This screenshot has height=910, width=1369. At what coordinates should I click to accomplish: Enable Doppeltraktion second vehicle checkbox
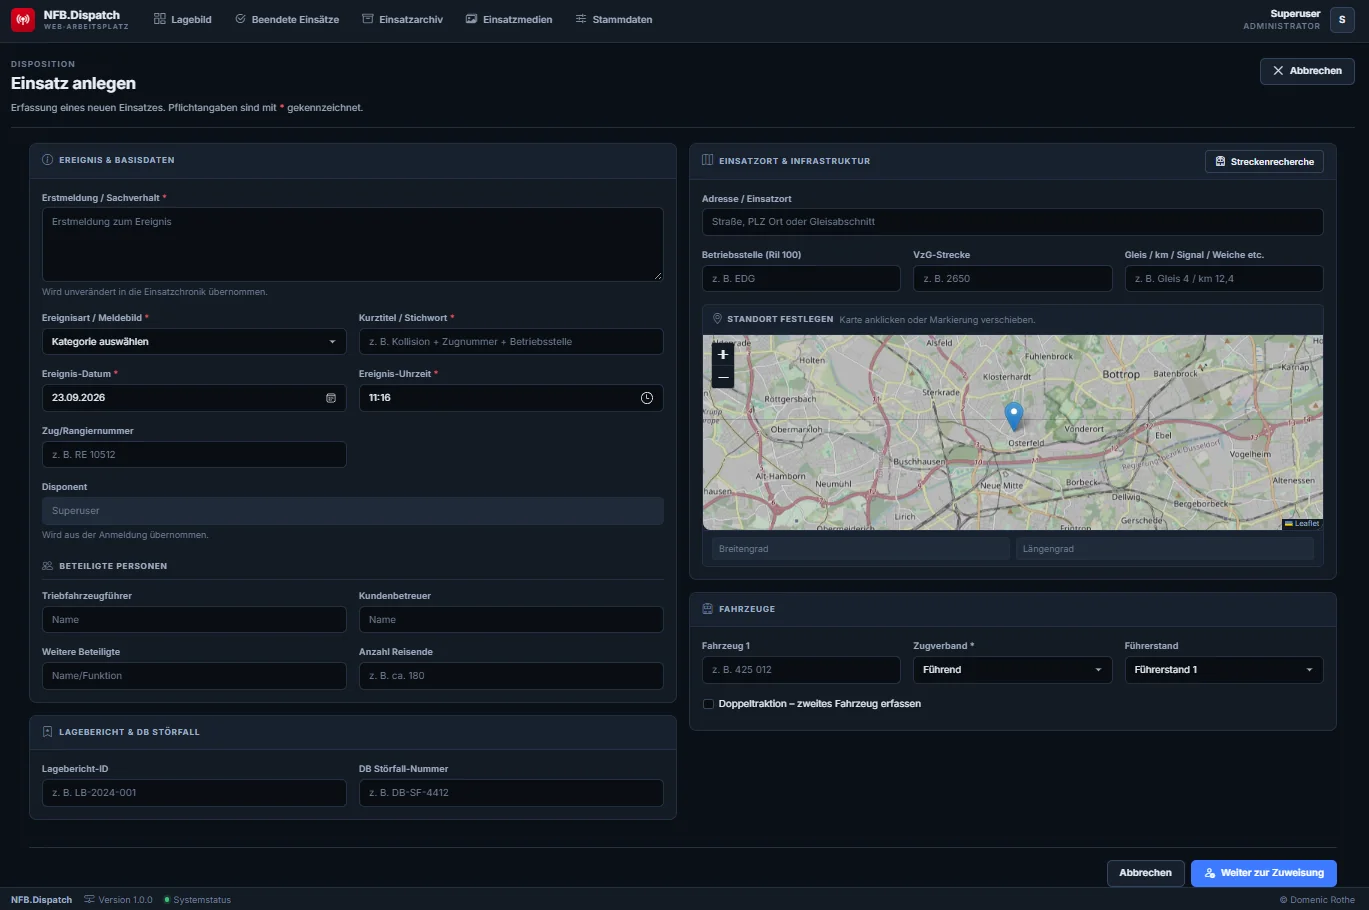click(x=708, y=704)
